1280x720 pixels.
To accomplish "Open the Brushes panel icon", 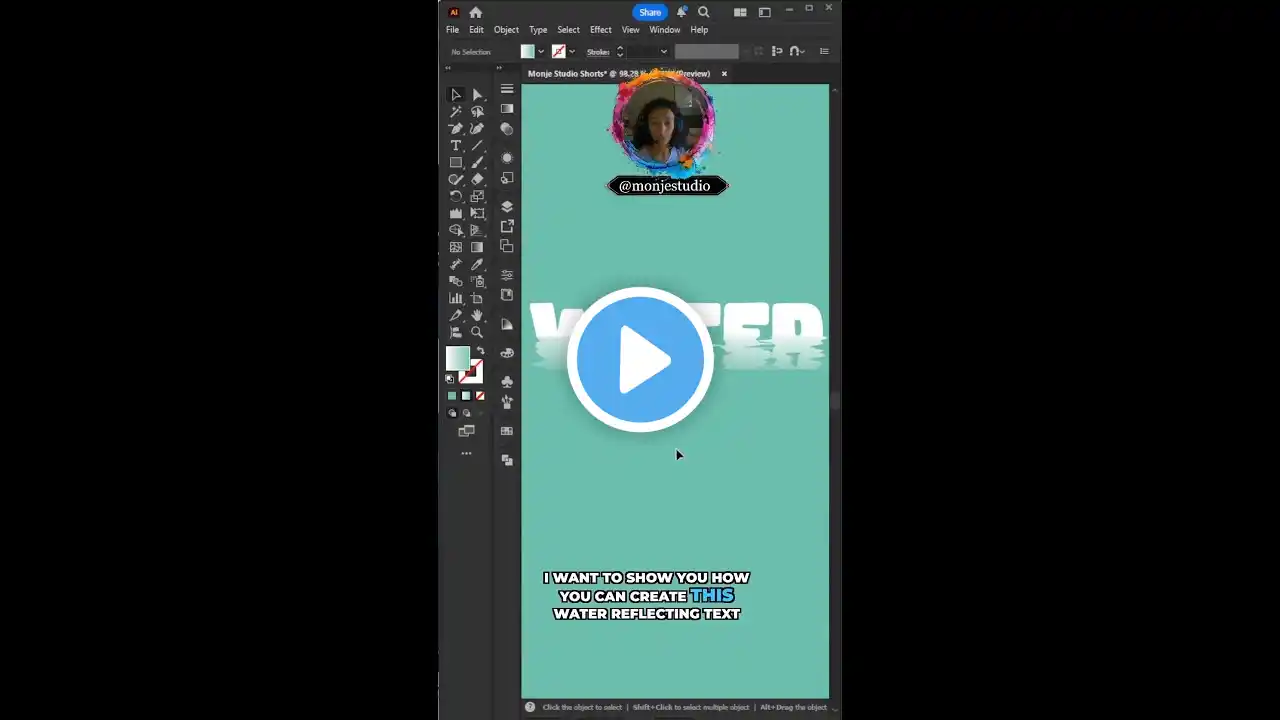I will pos(507,402).
